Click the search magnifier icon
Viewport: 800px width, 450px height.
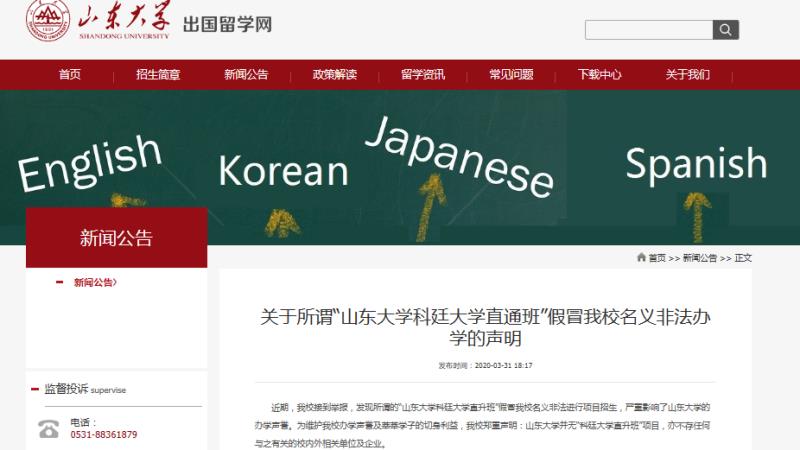point(725,30)
